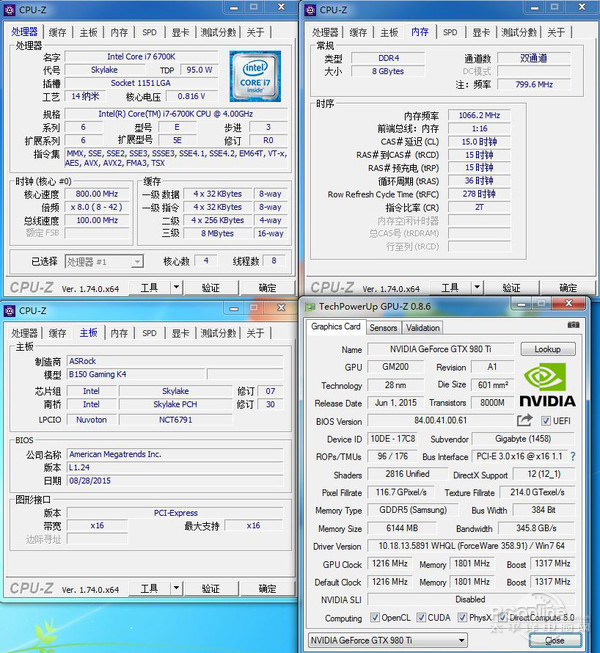The height and width of the screenshot is (653, 600).
Task: Click the 345.8 GB/s bandwidth value
Action: tap(536, 528)
